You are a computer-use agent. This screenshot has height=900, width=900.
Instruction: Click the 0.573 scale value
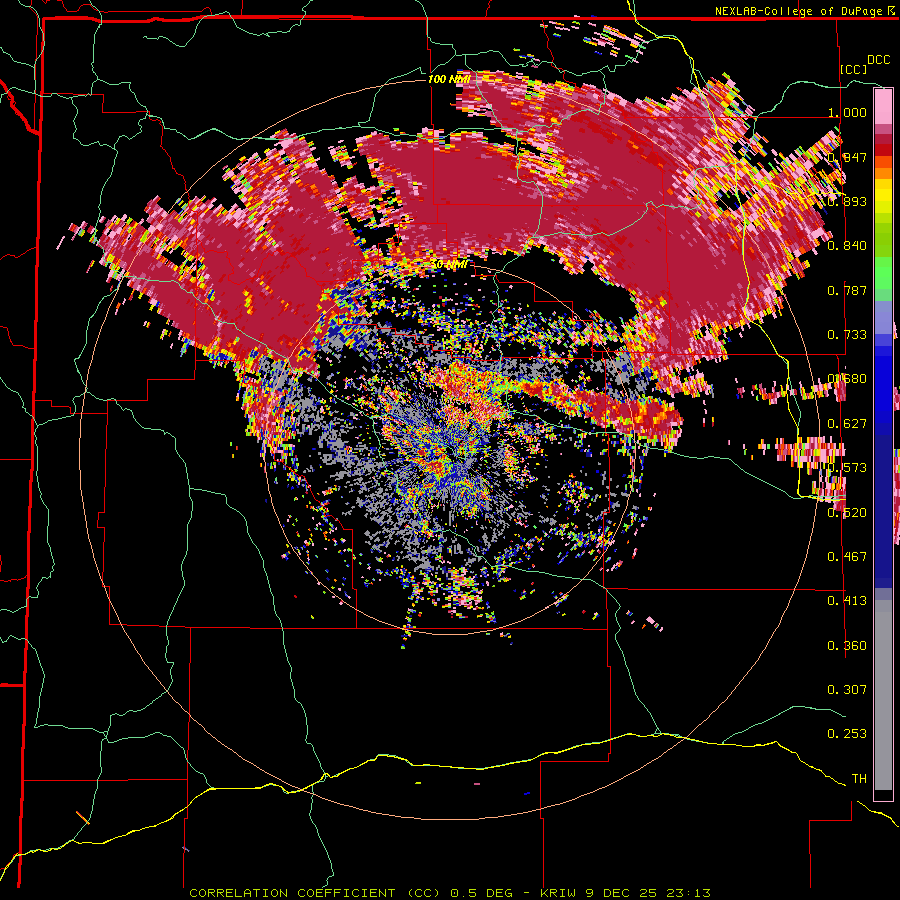point(847,468)
